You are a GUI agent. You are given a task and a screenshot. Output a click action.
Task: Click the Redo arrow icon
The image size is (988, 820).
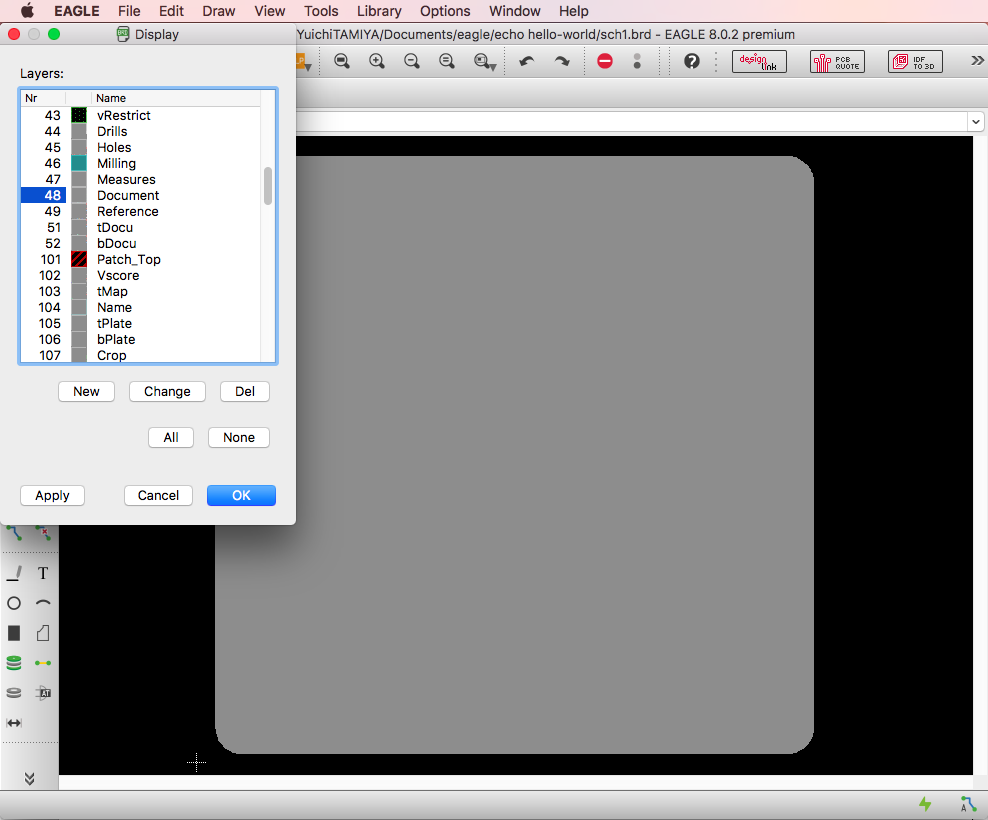pos(562,61)
